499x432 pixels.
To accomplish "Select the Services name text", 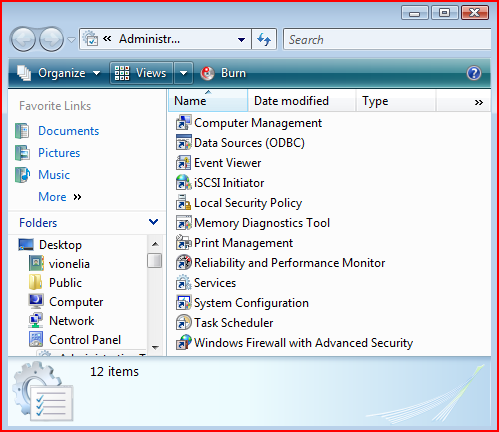I will click(x=215, y=283).
